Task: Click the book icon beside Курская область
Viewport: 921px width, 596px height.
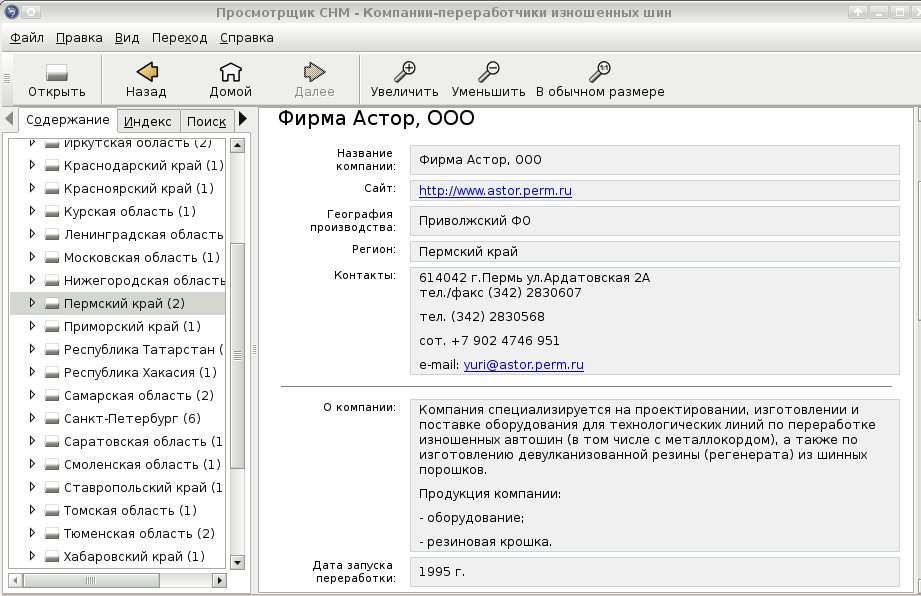Action: coord(52,212)
